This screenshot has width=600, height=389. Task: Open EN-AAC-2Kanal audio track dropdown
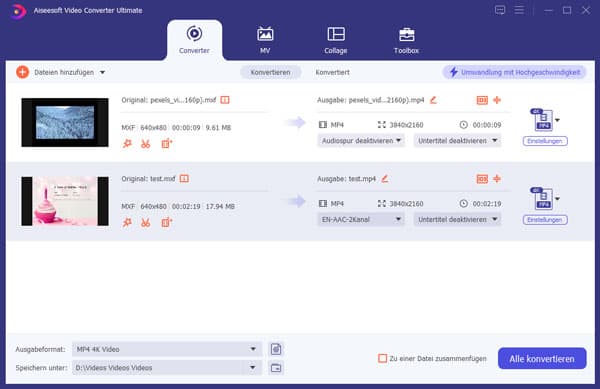(x=361, y=220)
